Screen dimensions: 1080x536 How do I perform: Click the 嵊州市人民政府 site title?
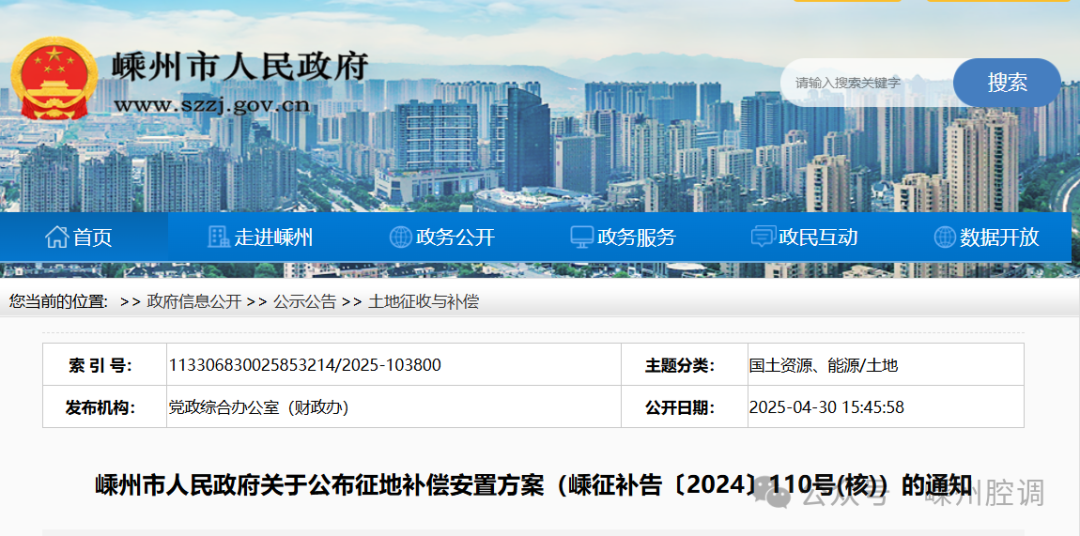tap(240, 68)
